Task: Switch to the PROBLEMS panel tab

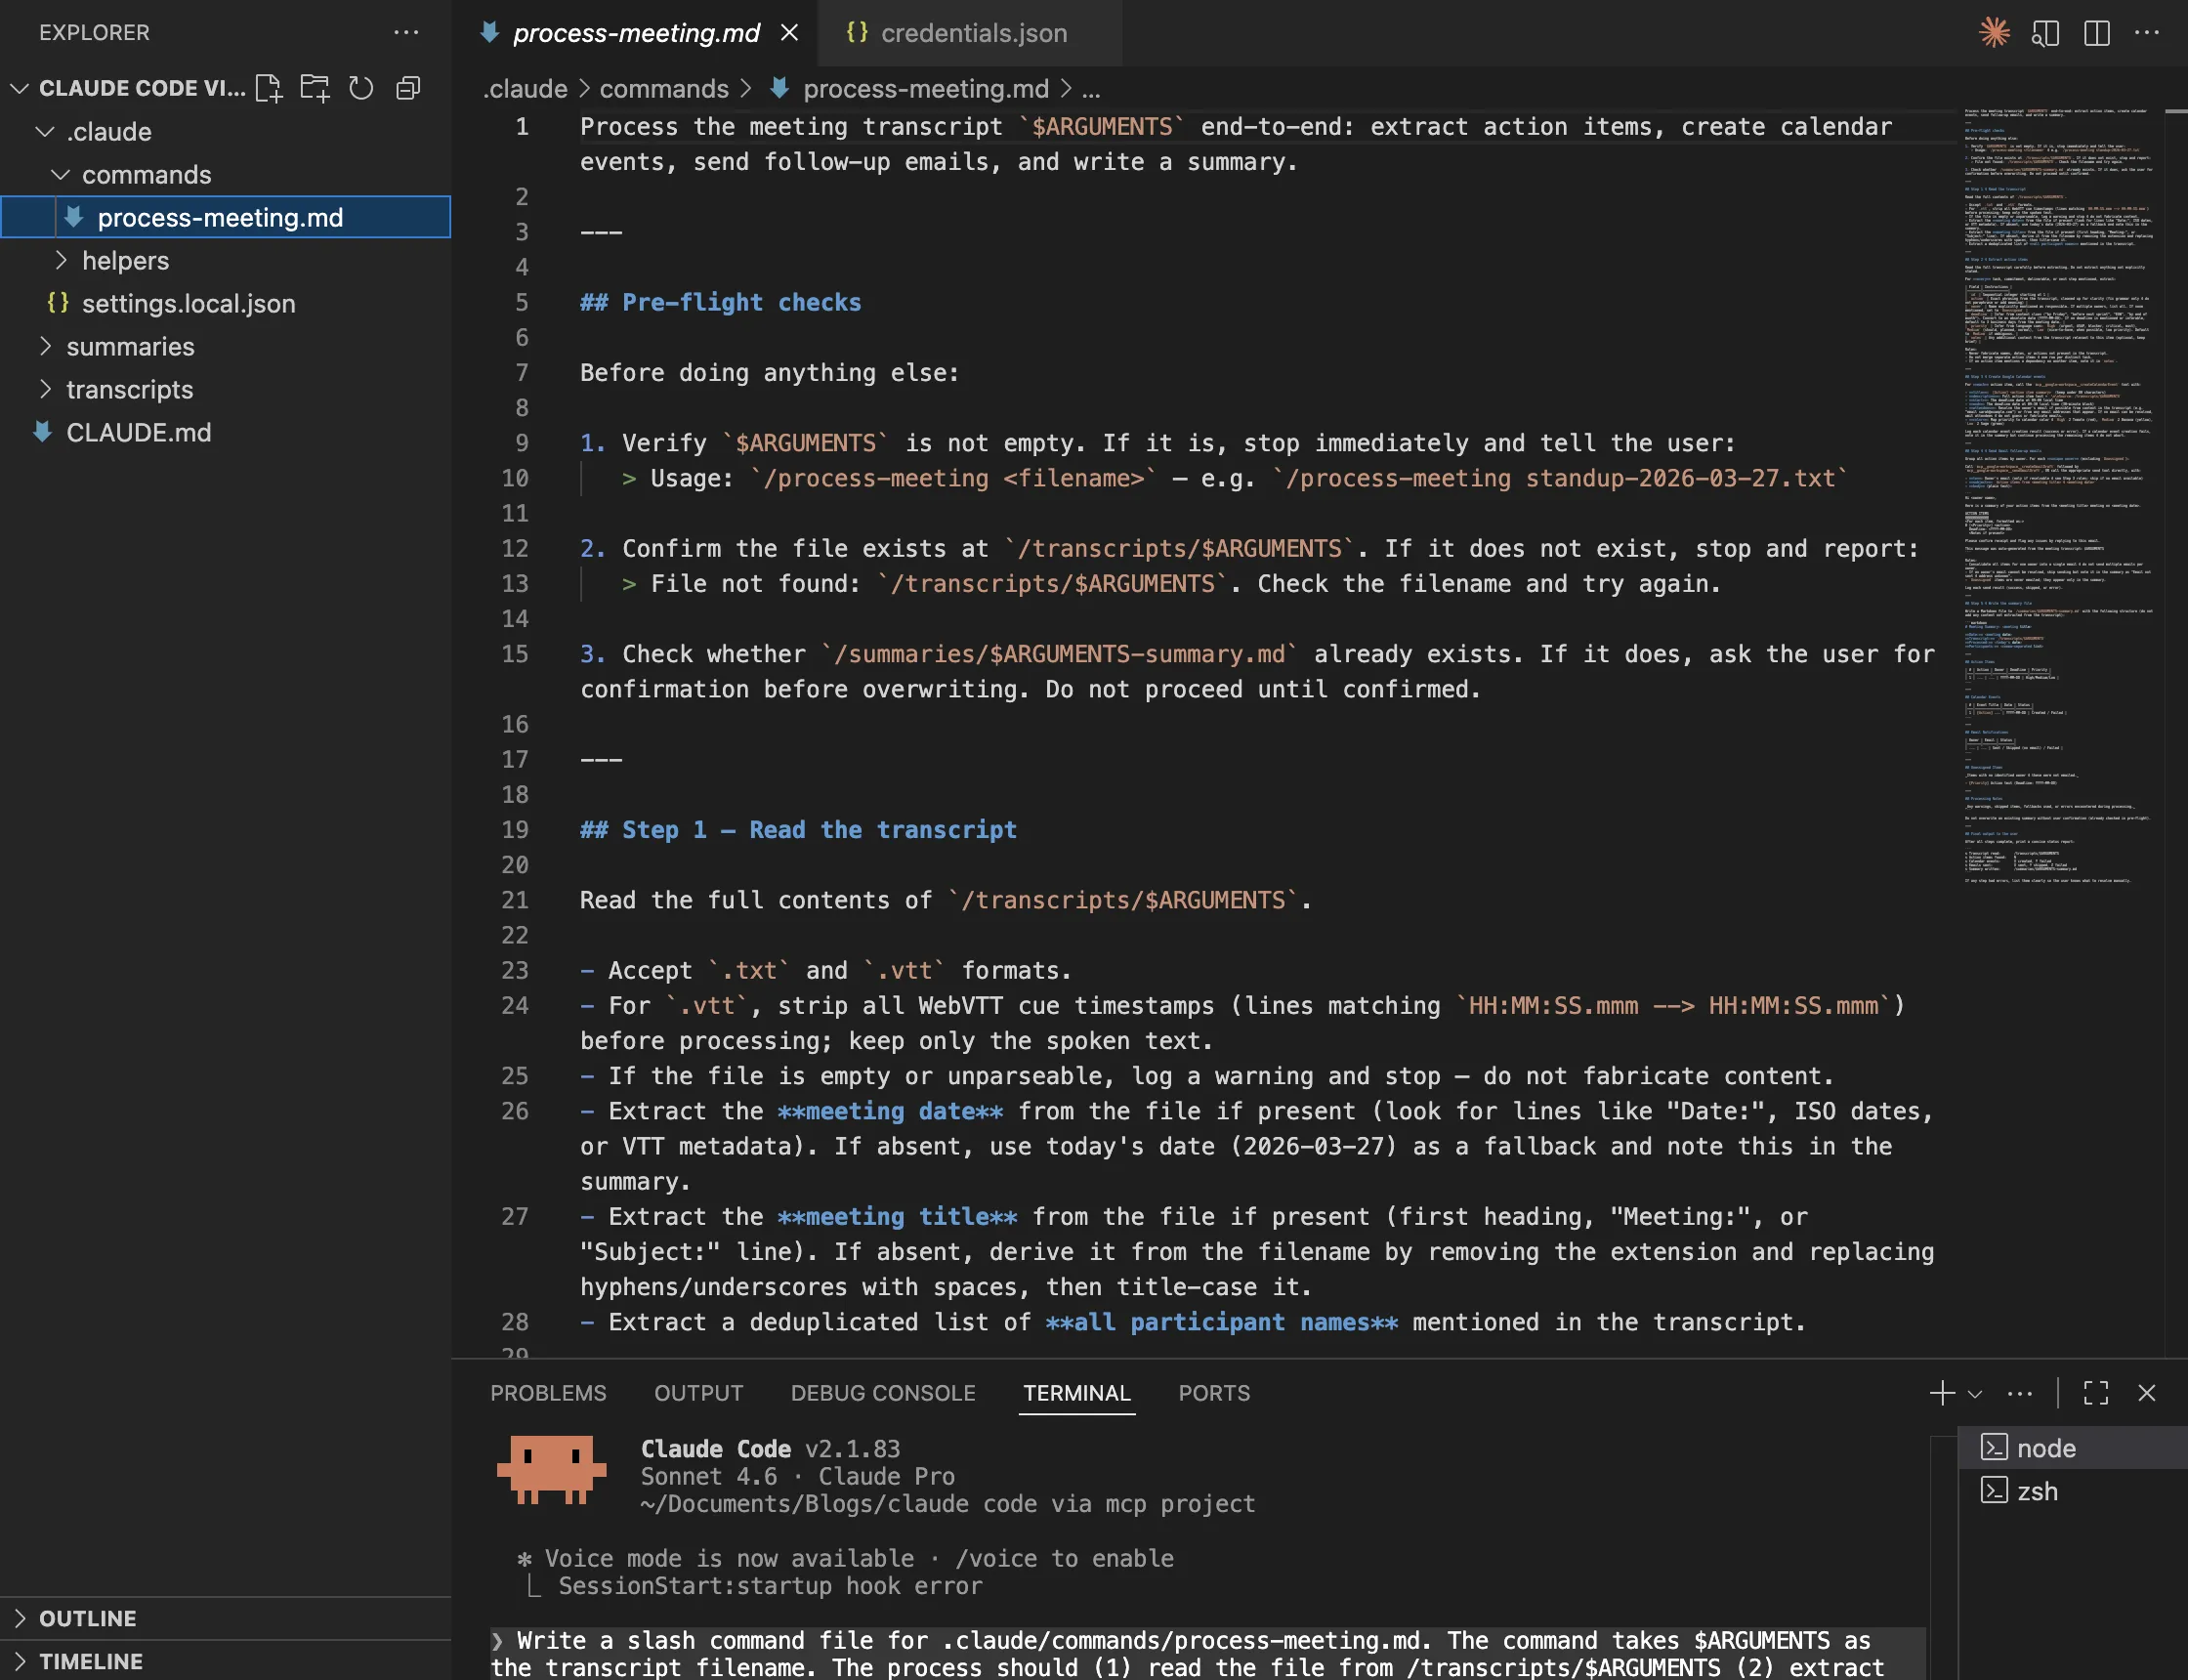Action: click(x=548, y=1393)
